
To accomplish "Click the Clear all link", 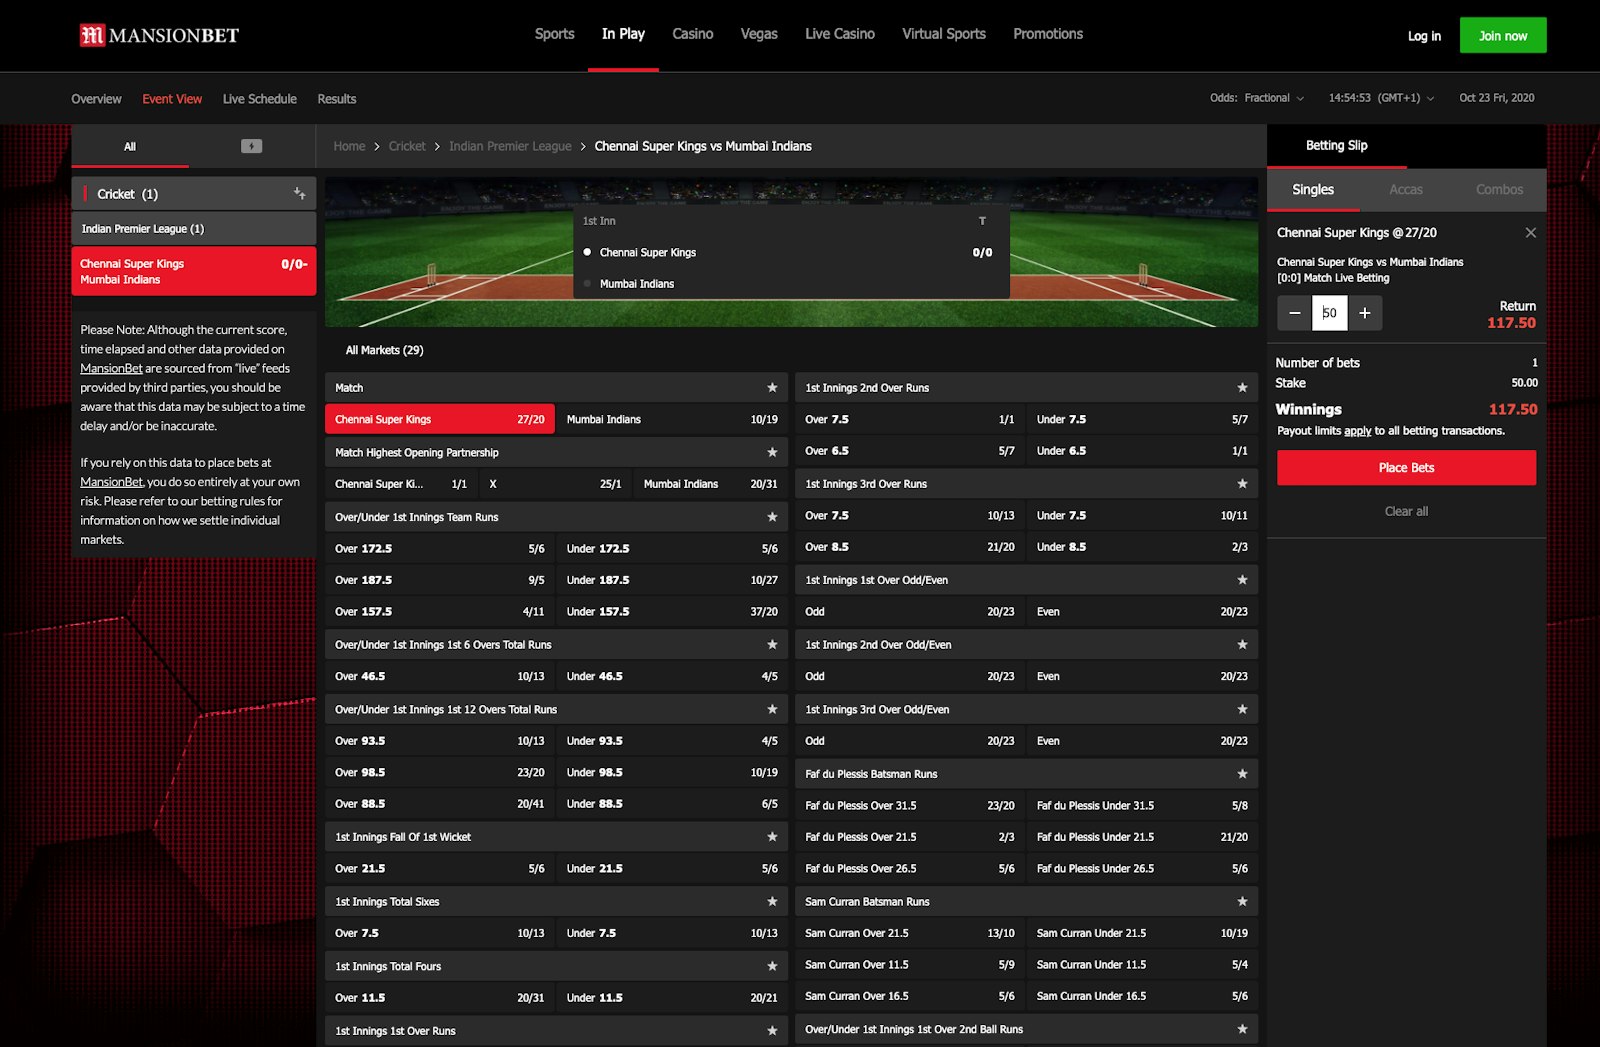I will [1405, 511].
